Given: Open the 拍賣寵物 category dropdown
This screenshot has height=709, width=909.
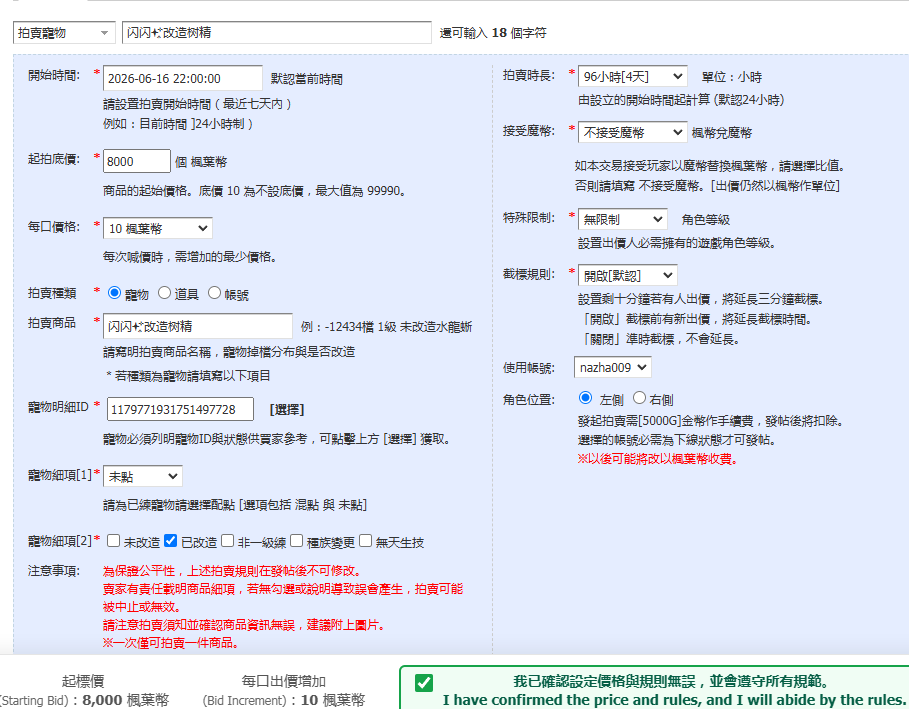Looking at the screenshot, I should coord(64,32).
